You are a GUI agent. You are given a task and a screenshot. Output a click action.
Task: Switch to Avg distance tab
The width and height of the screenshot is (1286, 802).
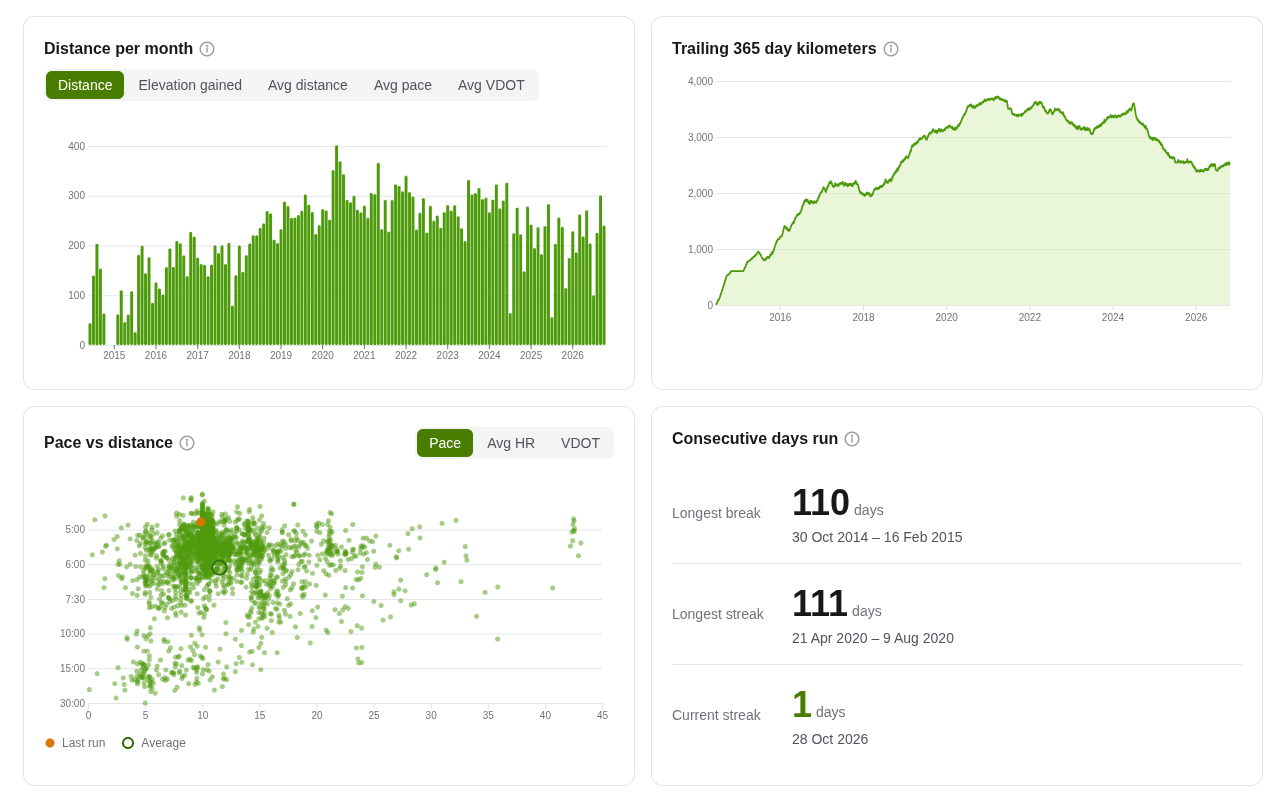click(308, 85)
